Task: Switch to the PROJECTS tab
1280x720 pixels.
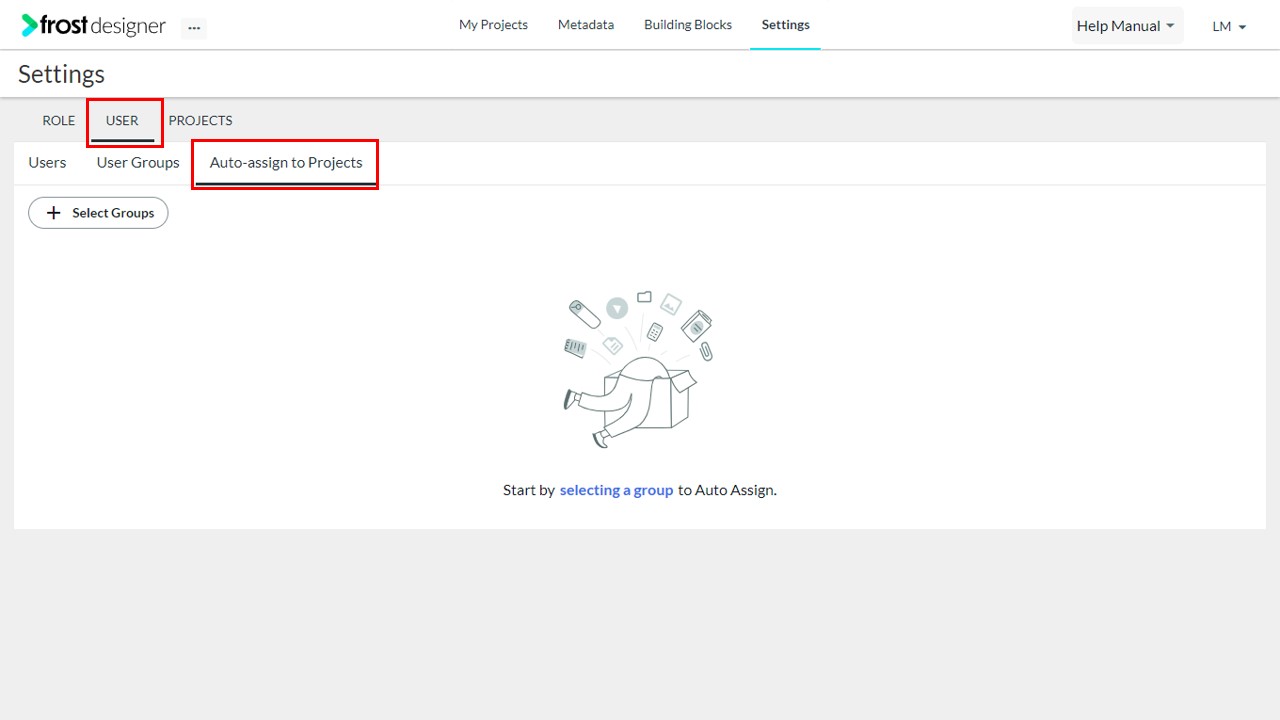Action: click(200, 120)
